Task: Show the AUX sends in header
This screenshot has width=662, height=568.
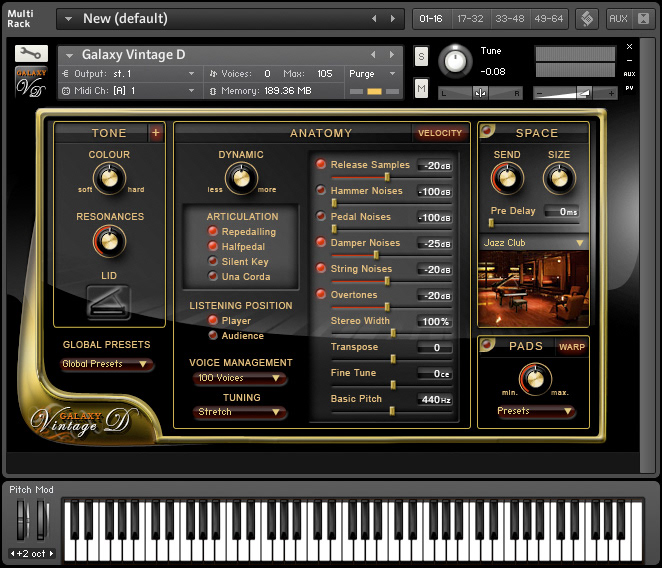Action: [618, 19]
